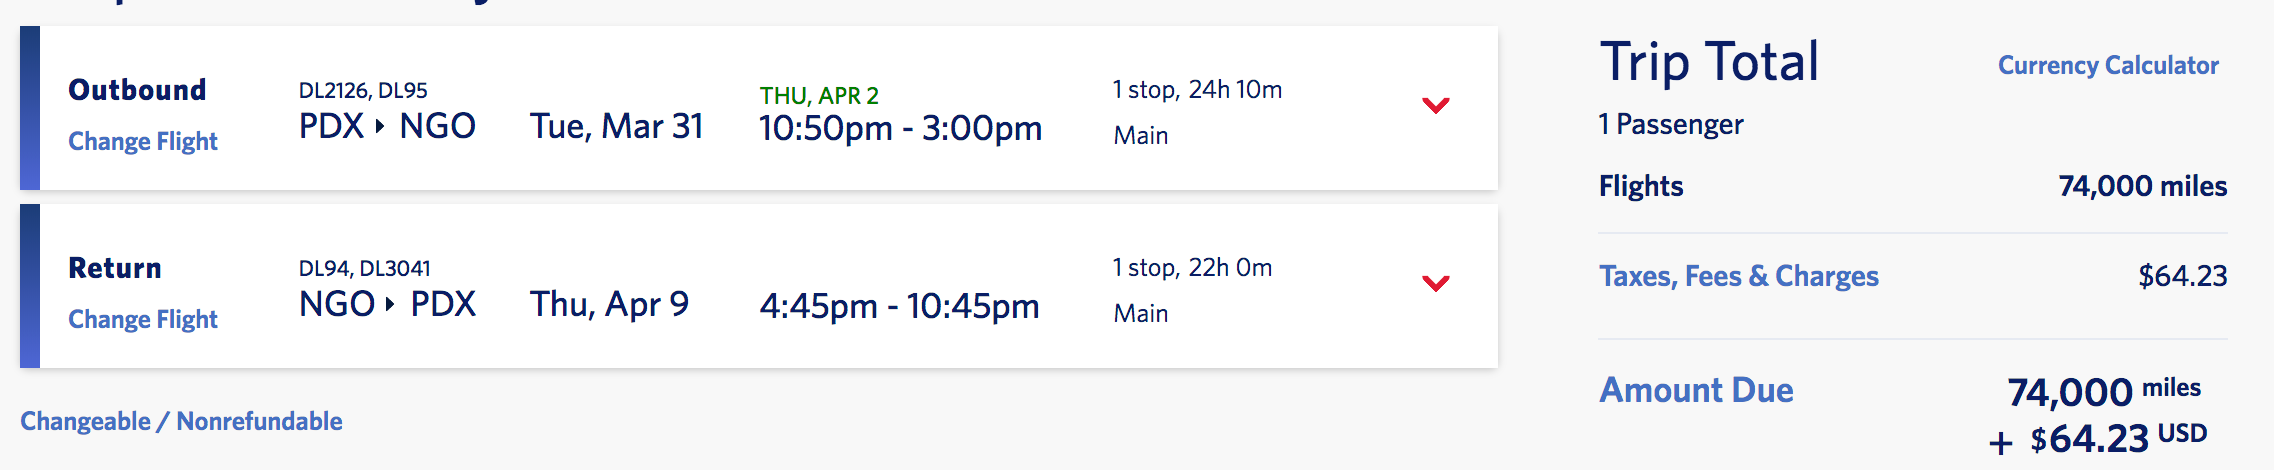
Task: Expand the Return flight details chevron
Action: click(1435, 283)
